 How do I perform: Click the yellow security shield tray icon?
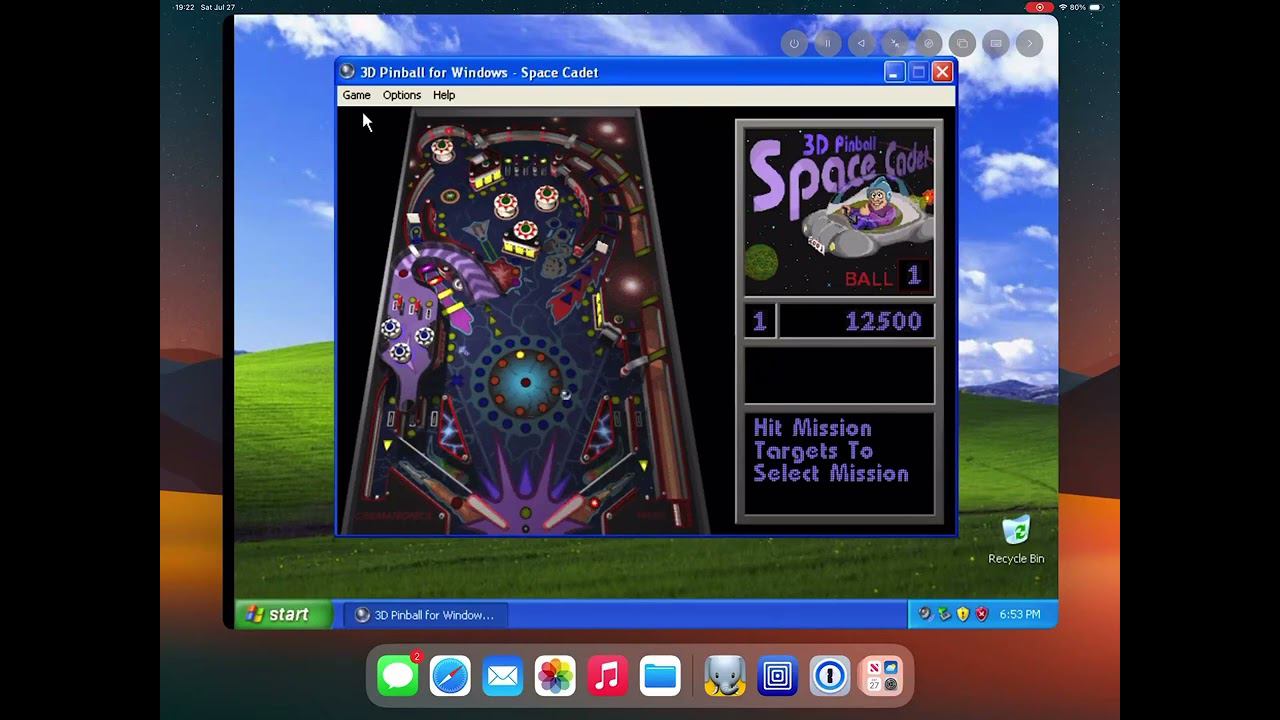963,614
